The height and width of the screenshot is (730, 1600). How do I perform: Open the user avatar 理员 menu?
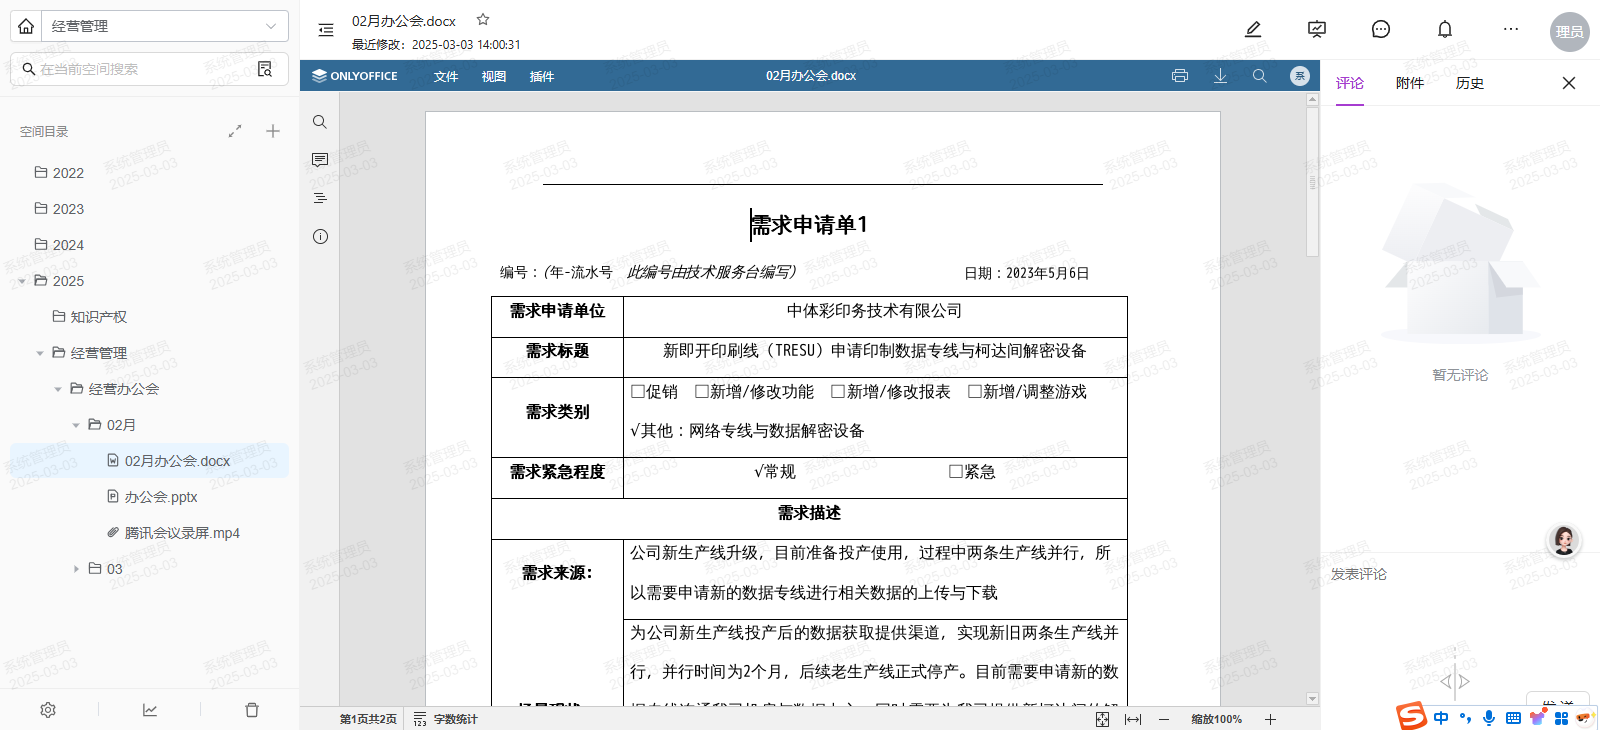click(x=1570, y=32)
